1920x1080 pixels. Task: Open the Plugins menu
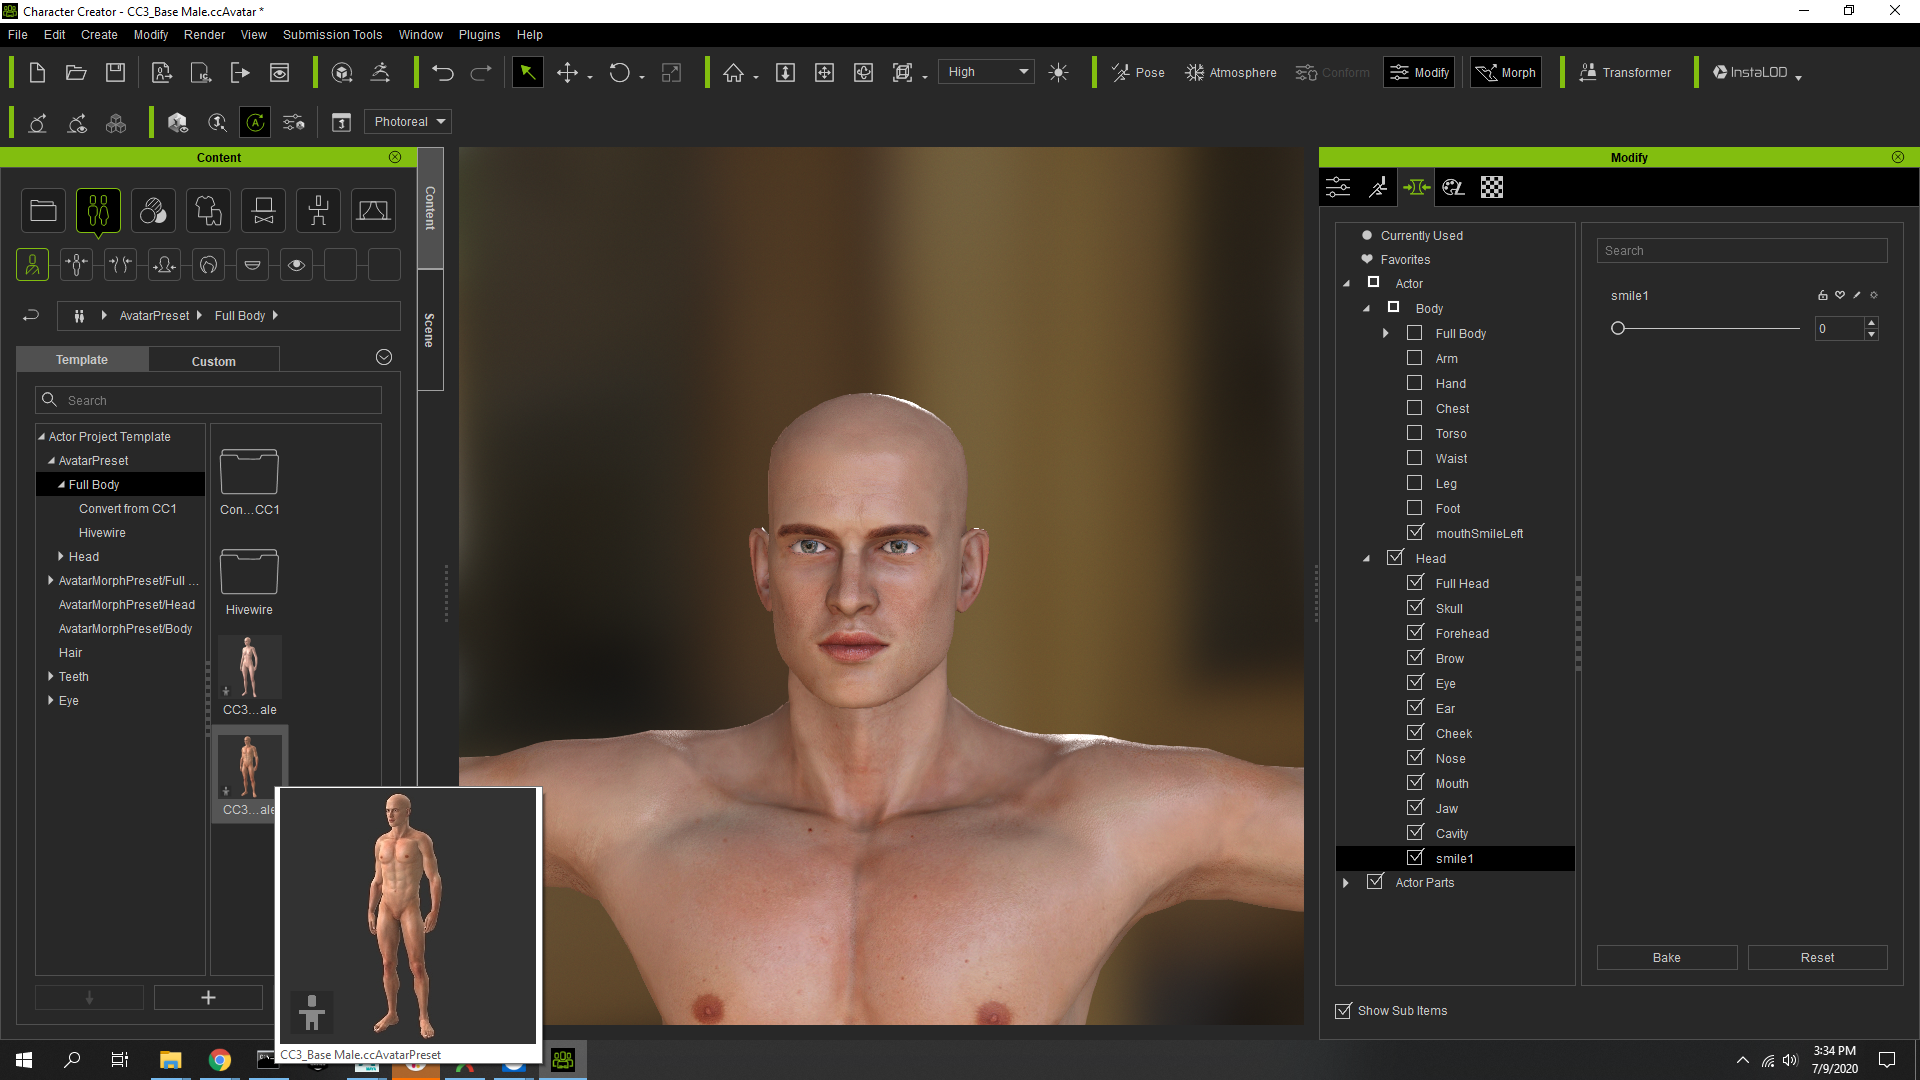pyautogui.click(x=479, y=34)
